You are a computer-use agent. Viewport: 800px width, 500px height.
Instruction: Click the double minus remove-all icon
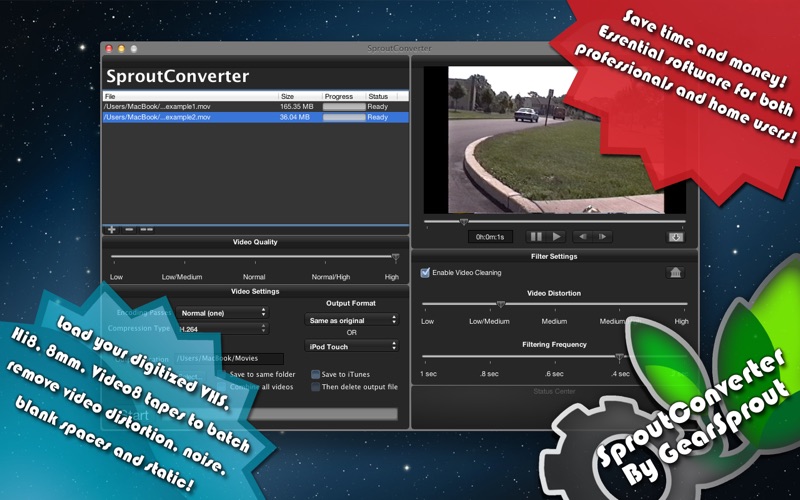click(x=146, y=230)
